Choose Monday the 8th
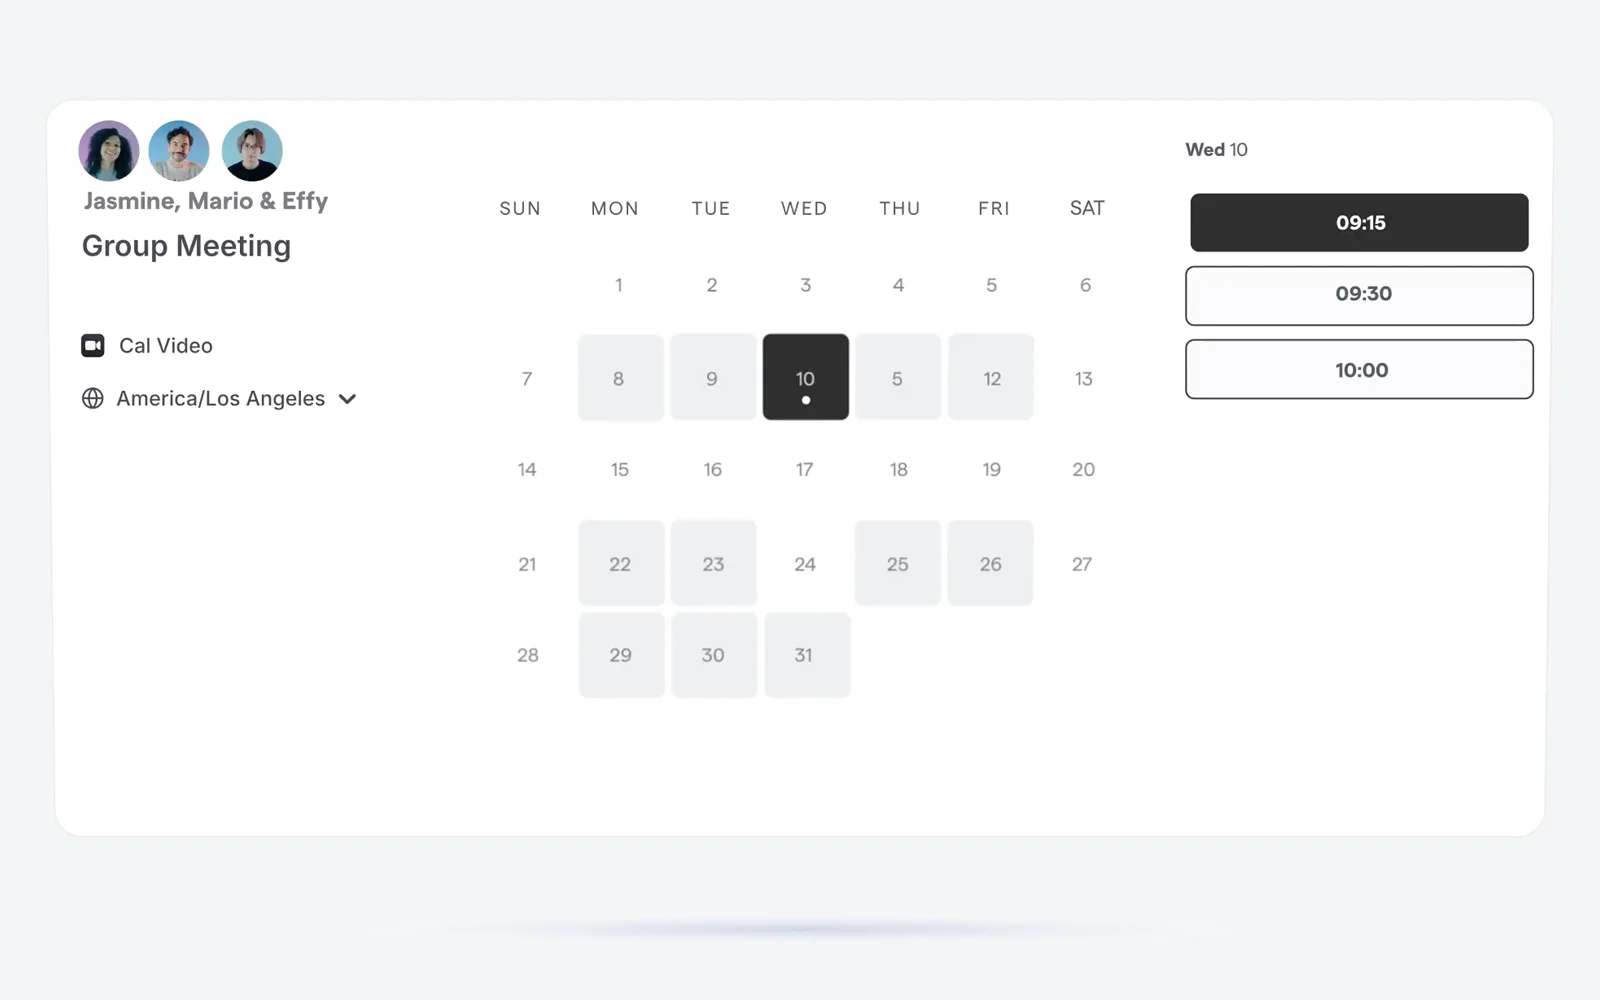This screenshot has height=1000, width=1600. tap(621, 377)
